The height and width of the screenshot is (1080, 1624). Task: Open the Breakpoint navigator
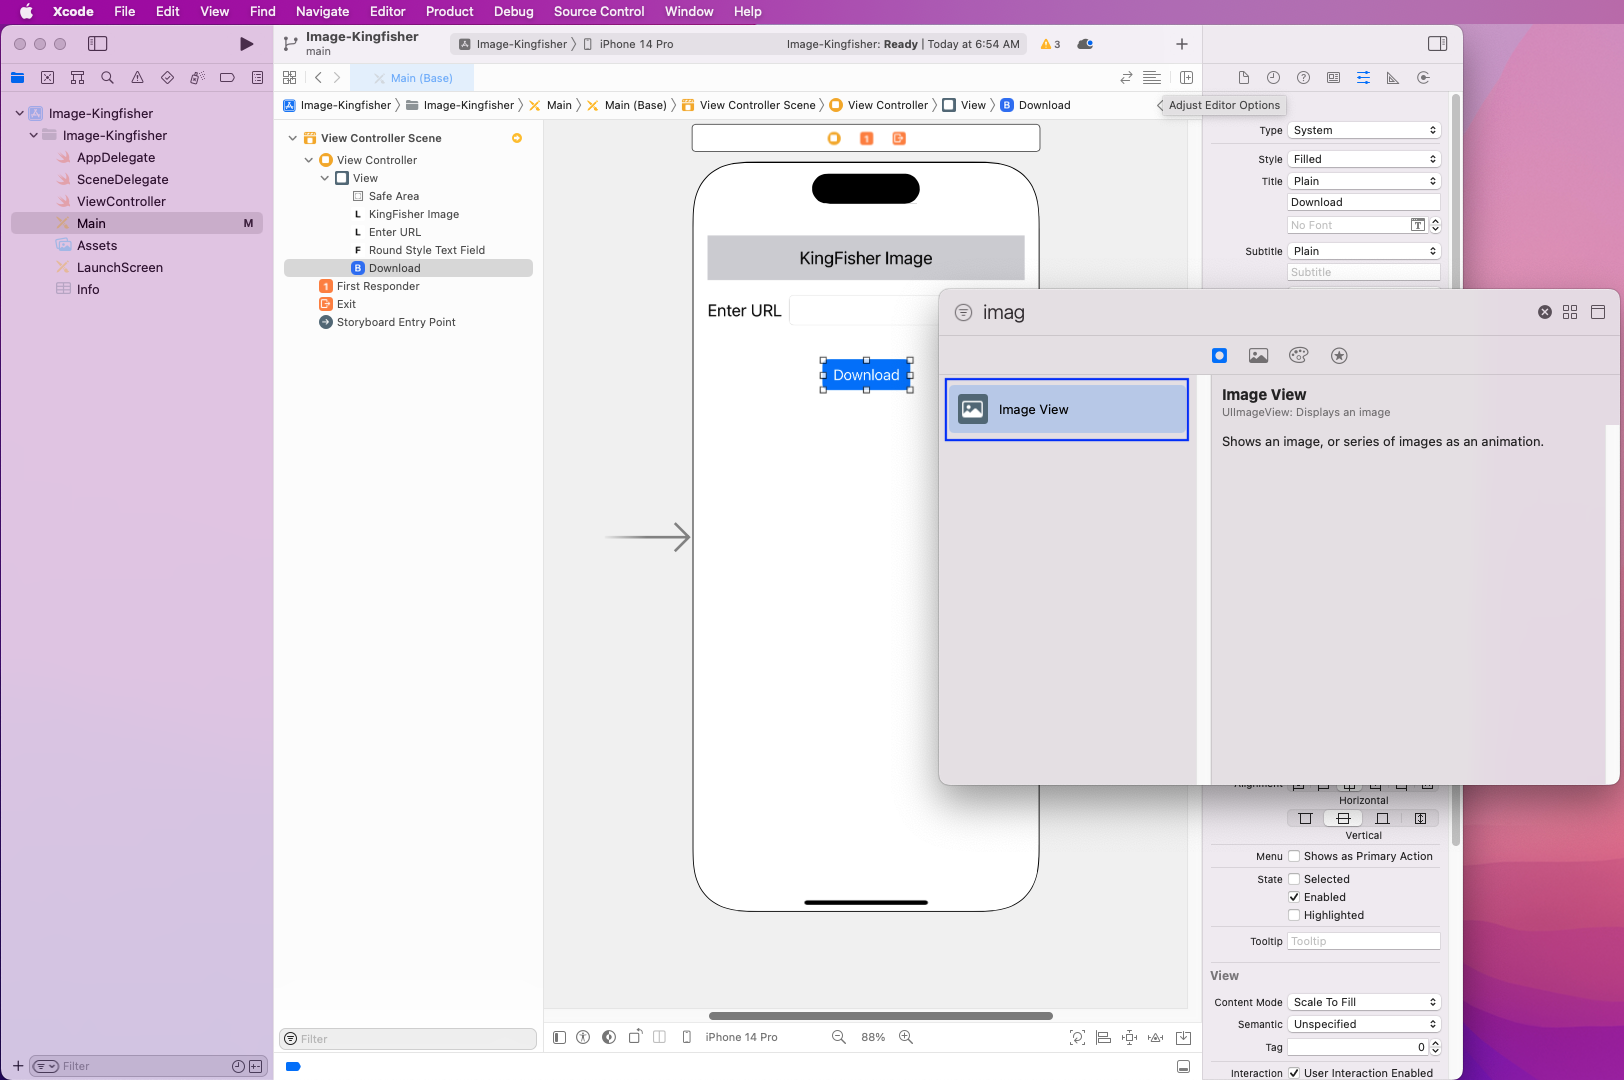click(227, 78)
